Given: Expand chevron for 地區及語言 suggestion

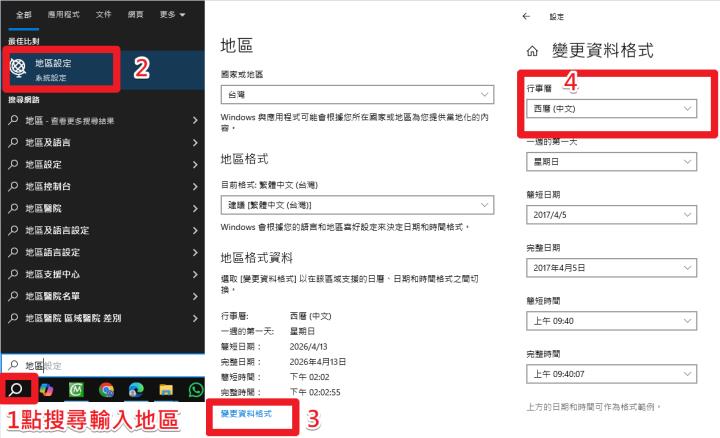Looking at the screenshot, I should 195,142.
